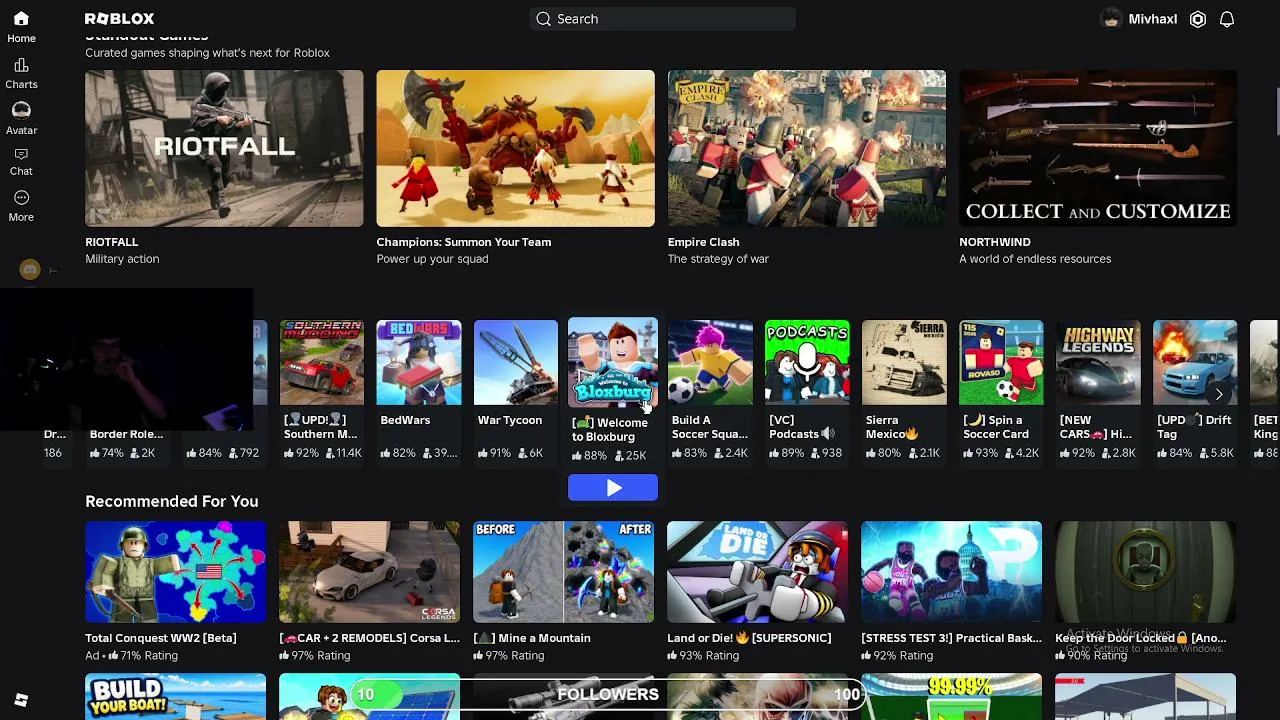Open the notifications bell
The image size is (1280, 720).
[1227, 19]
